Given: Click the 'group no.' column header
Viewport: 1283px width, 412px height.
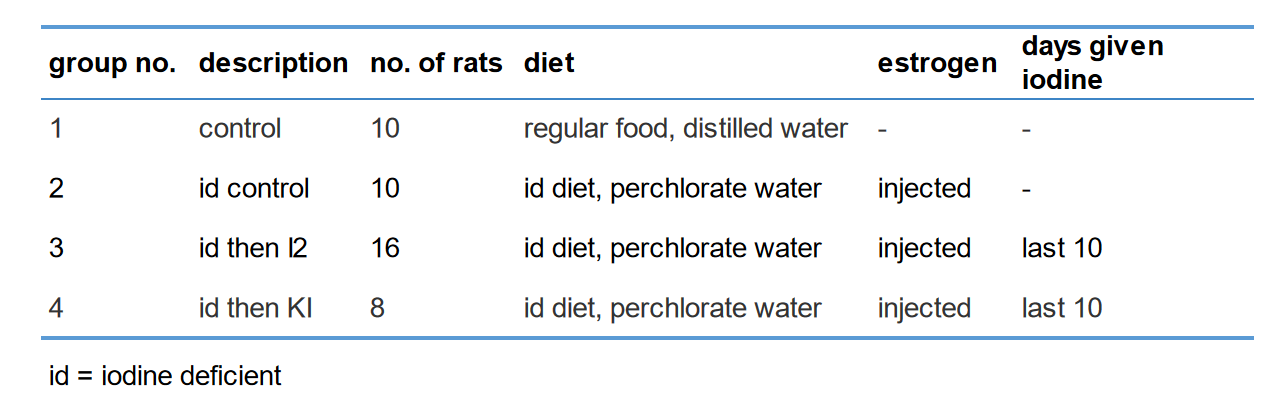Looking at the screenshot, I should pos(113,63).
